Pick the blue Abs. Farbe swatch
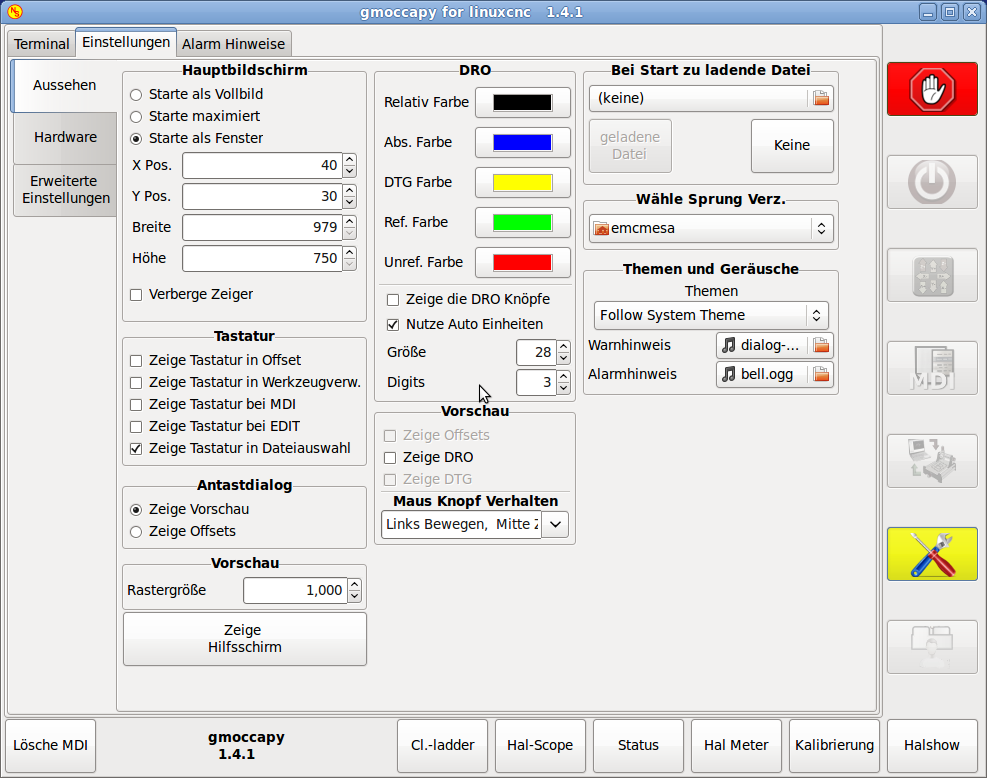 point(522,143)
